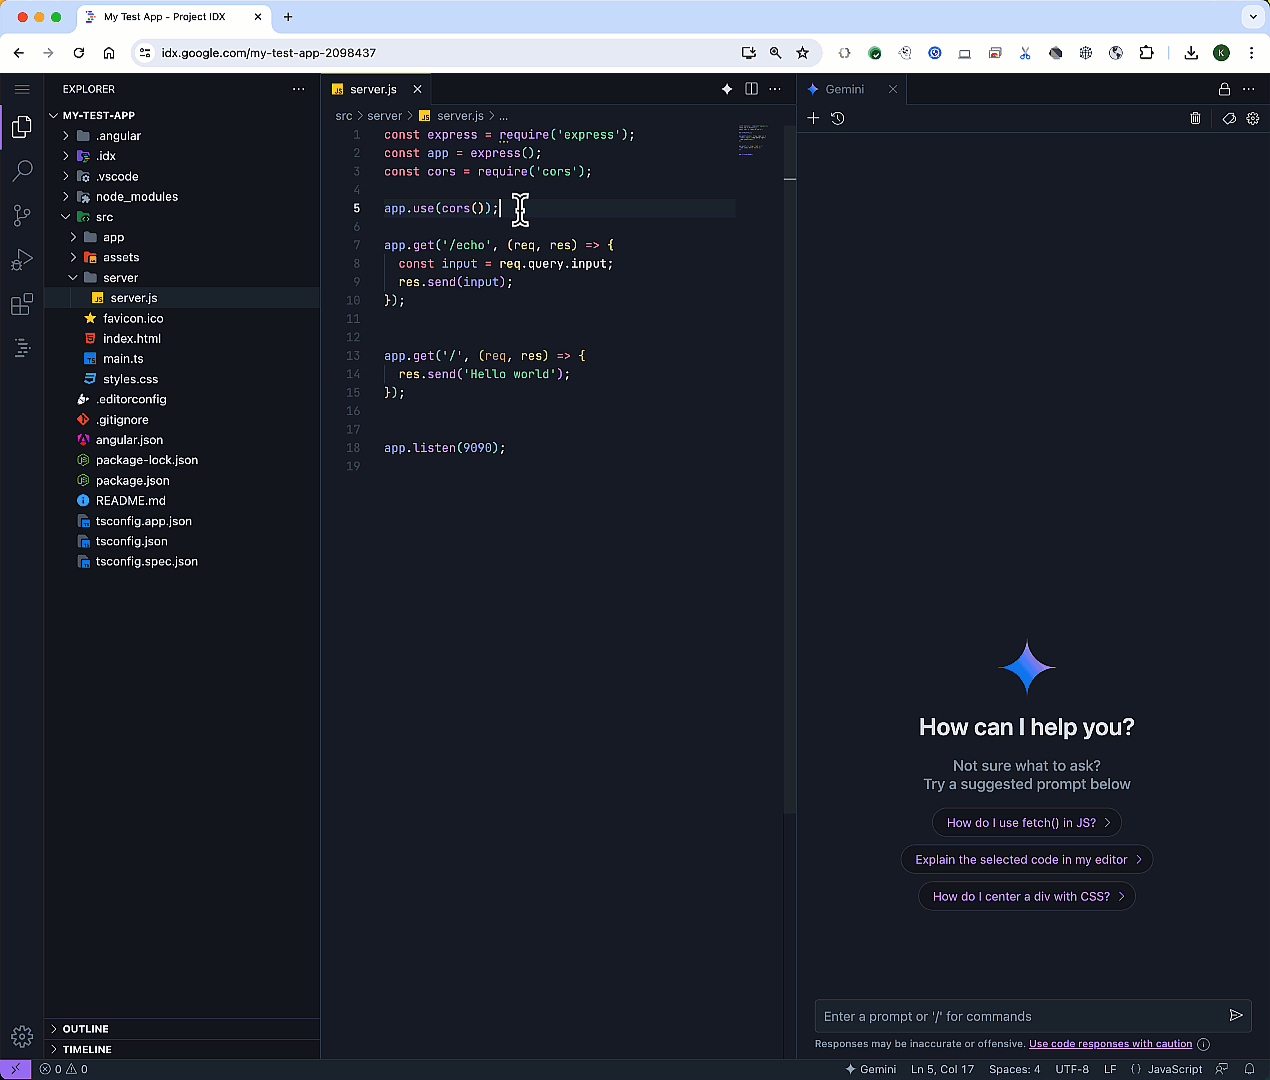The image size is (1270, 1080).
Task: Split the editor to the right
Action: 751,89
